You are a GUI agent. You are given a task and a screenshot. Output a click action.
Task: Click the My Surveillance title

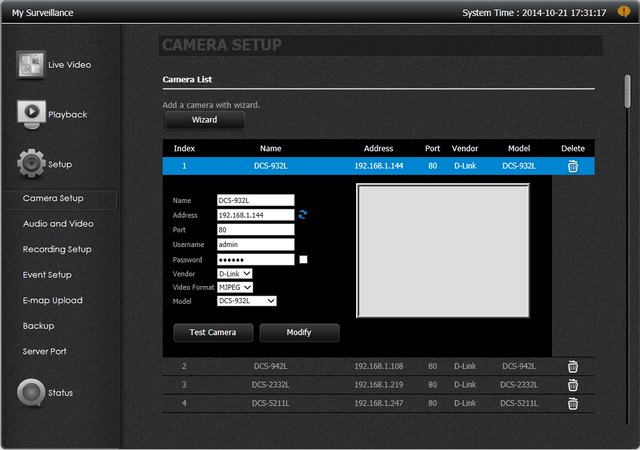point(42,13)
